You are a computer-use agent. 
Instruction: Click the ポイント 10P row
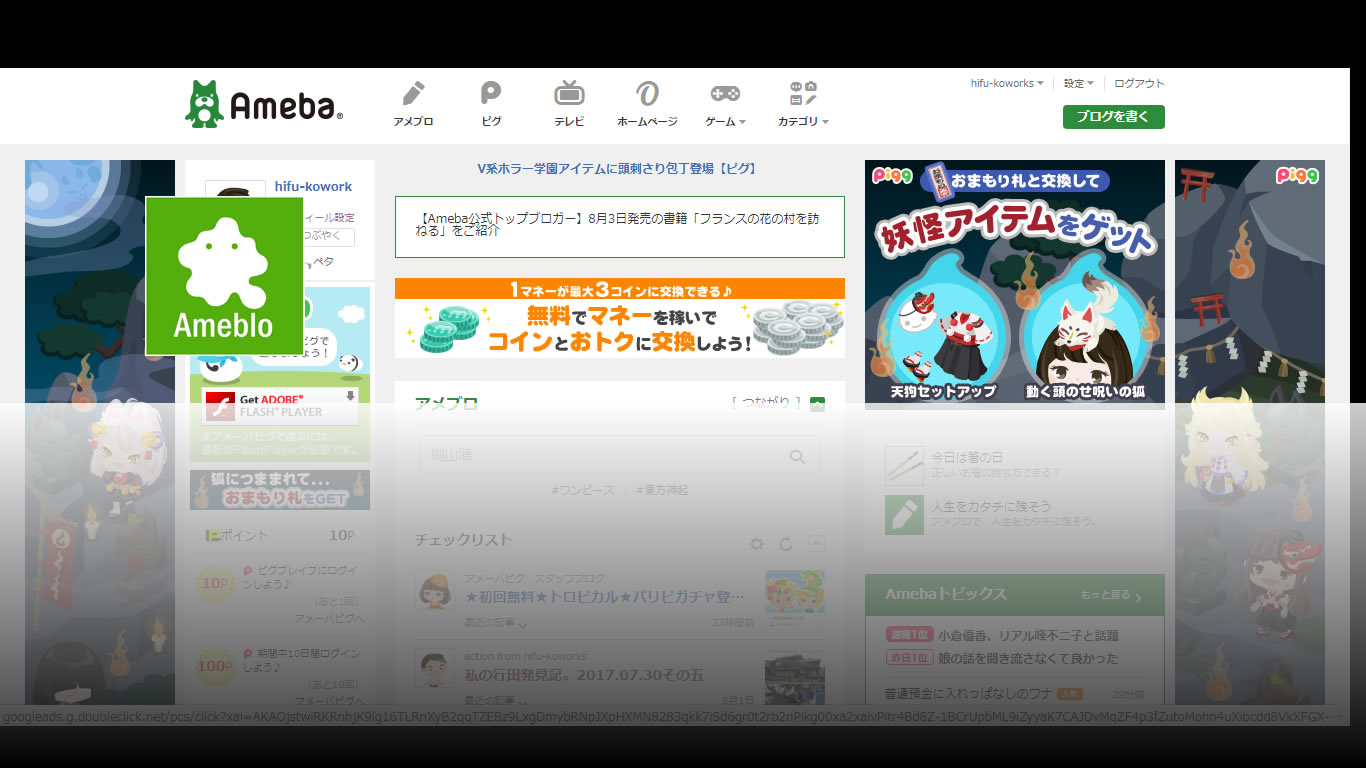[280, 535]
